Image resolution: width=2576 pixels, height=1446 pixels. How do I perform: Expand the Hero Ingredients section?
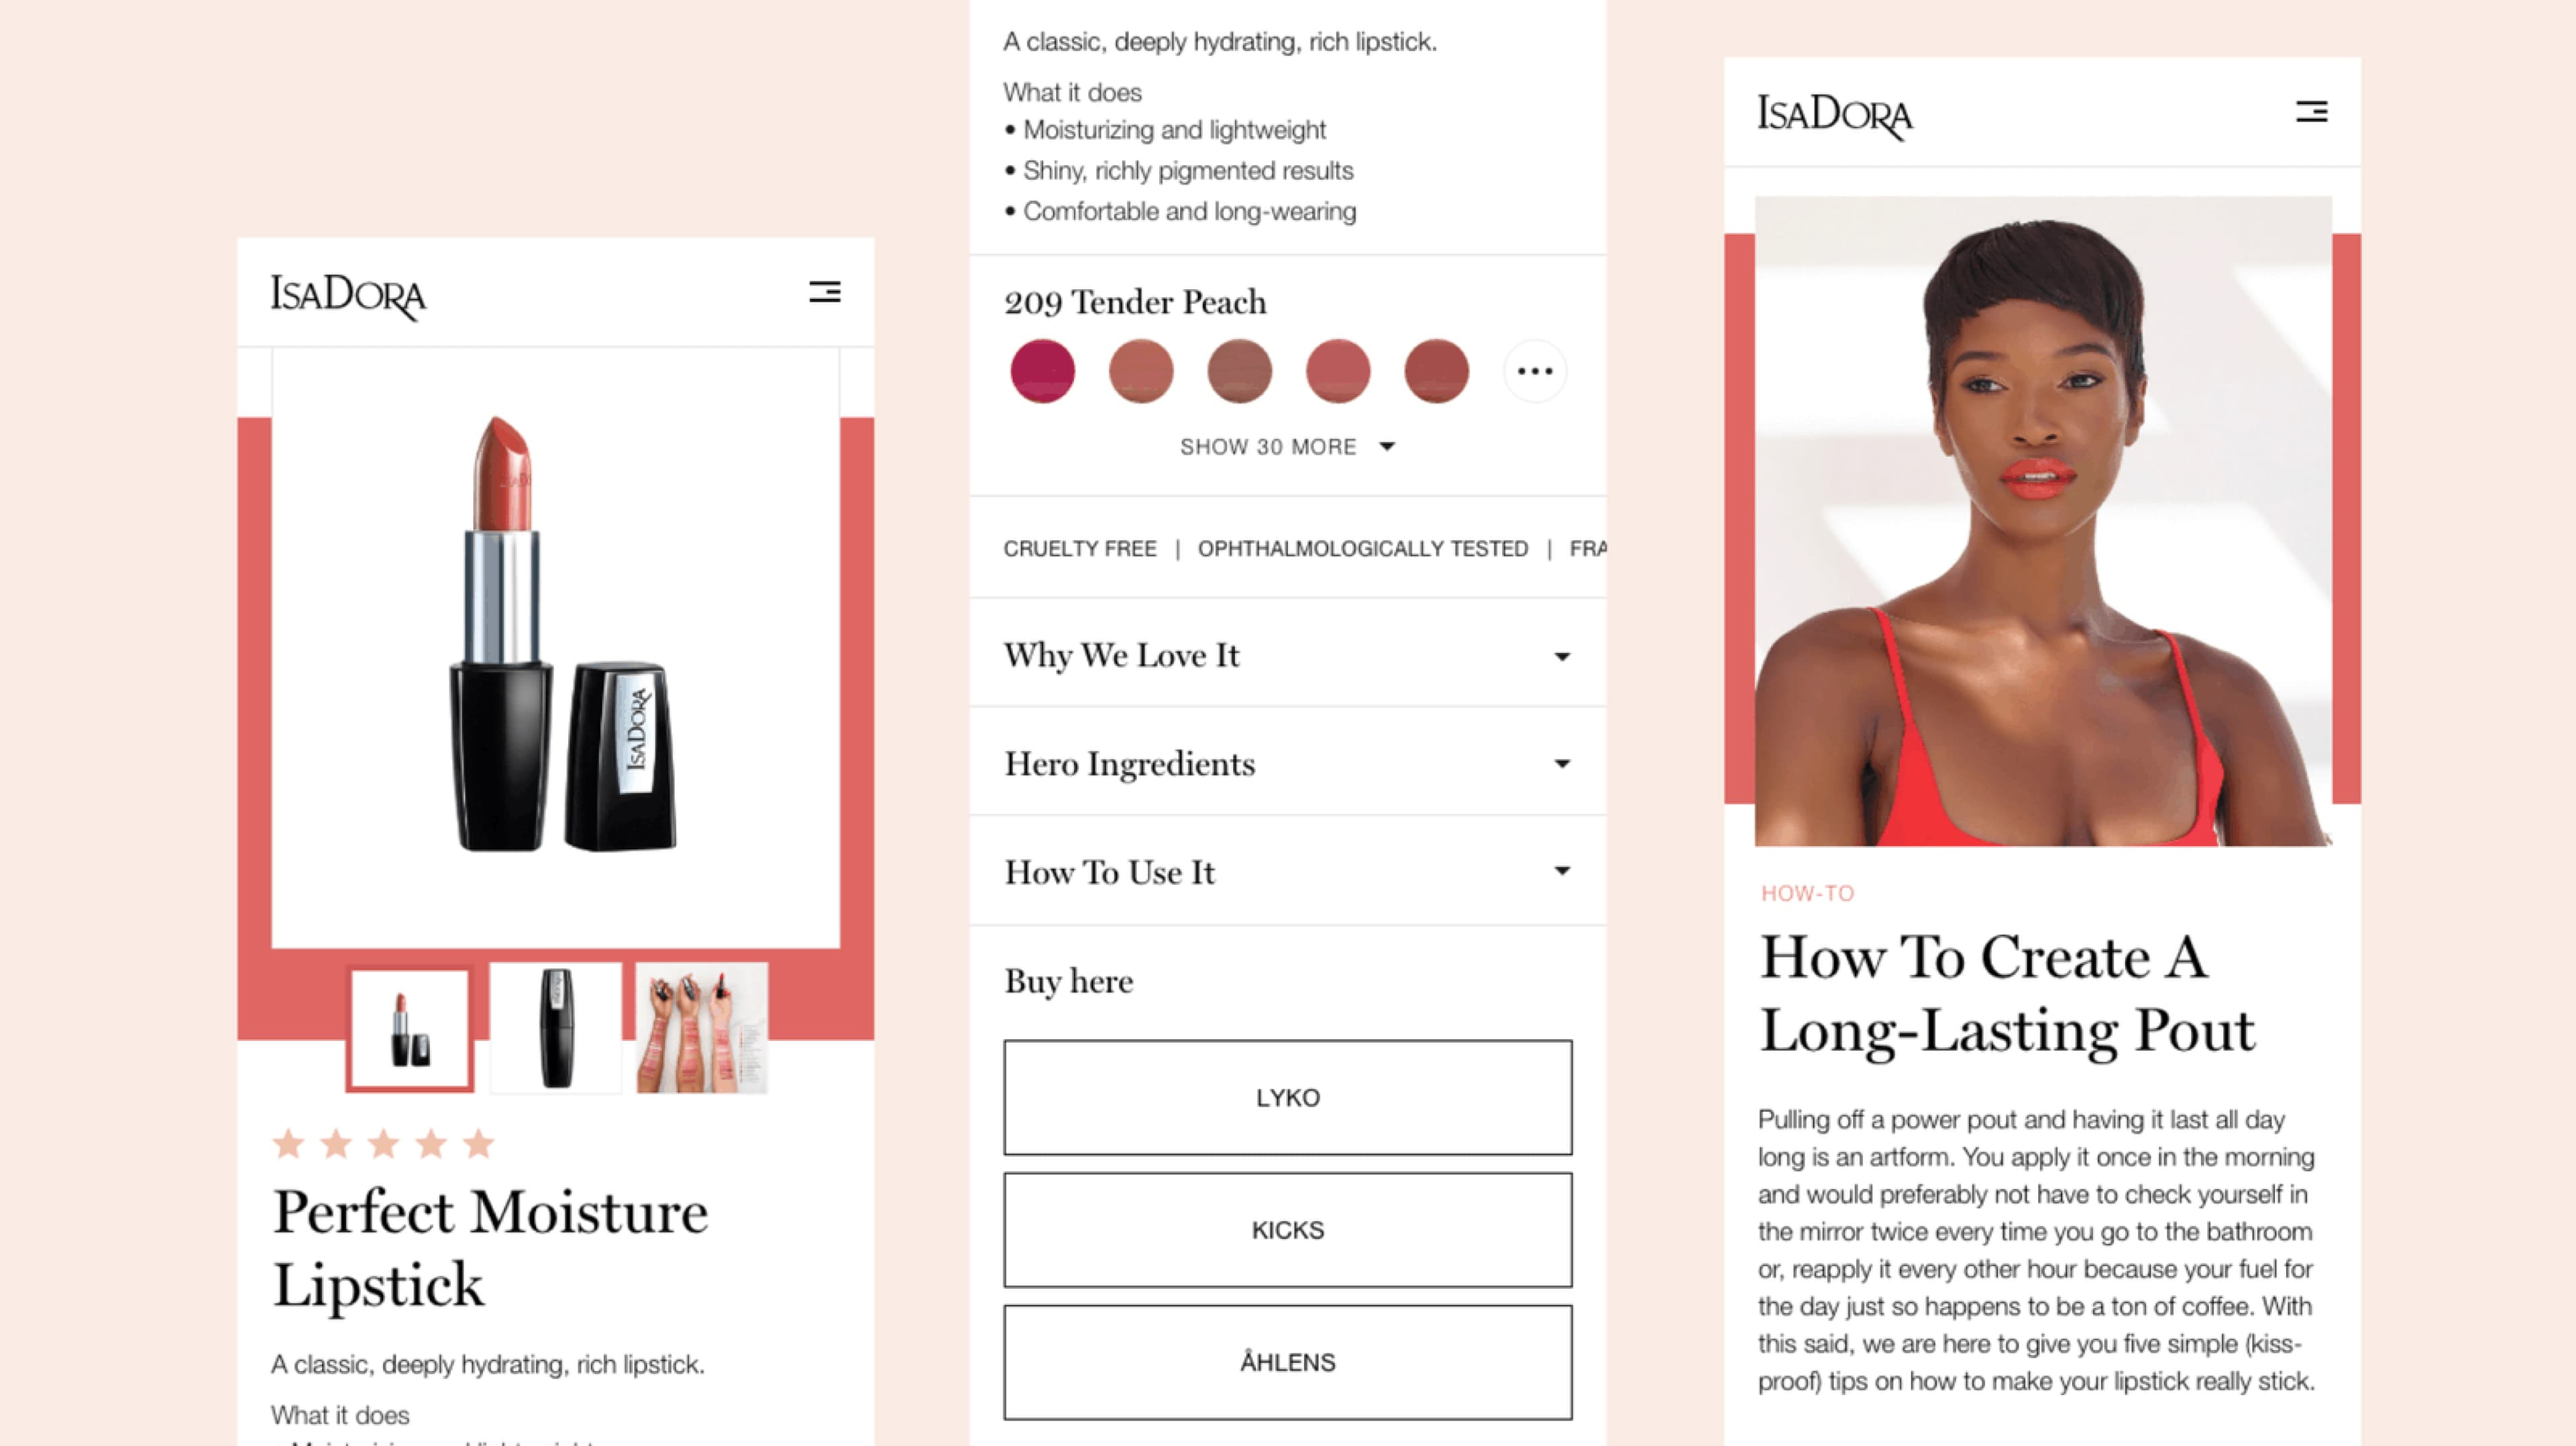(x=1288, y=763)
